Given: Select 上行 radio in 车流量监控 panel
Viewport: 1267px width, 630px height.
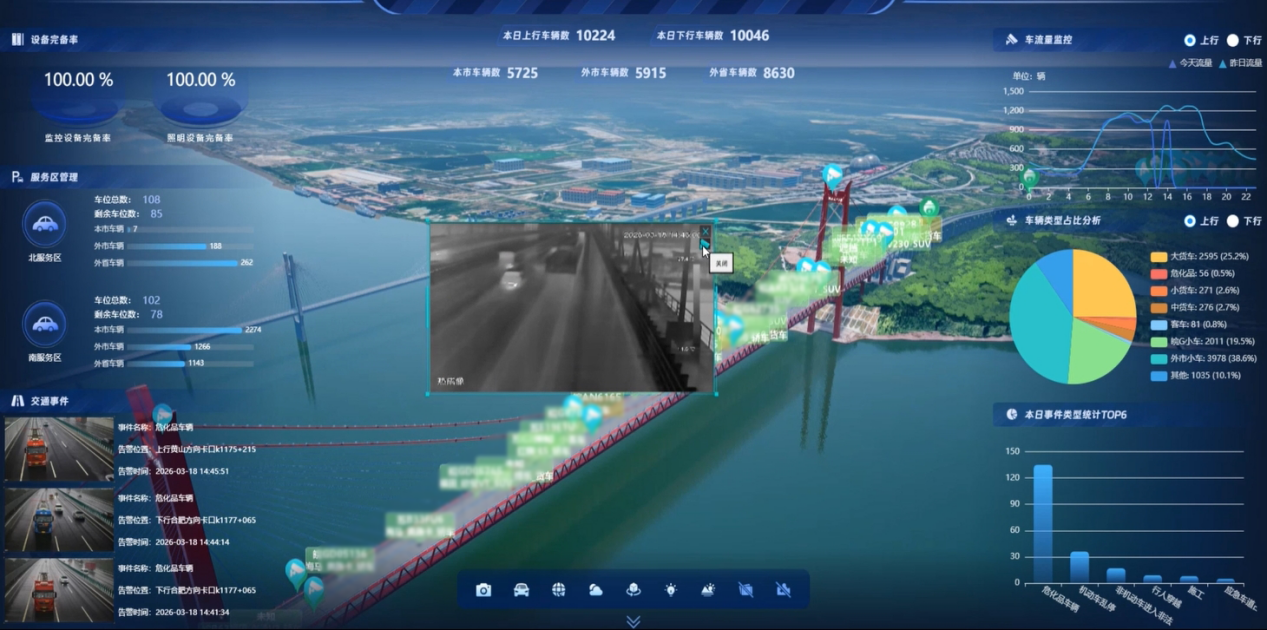Looking at the screenshot, I should point(1190,40).
